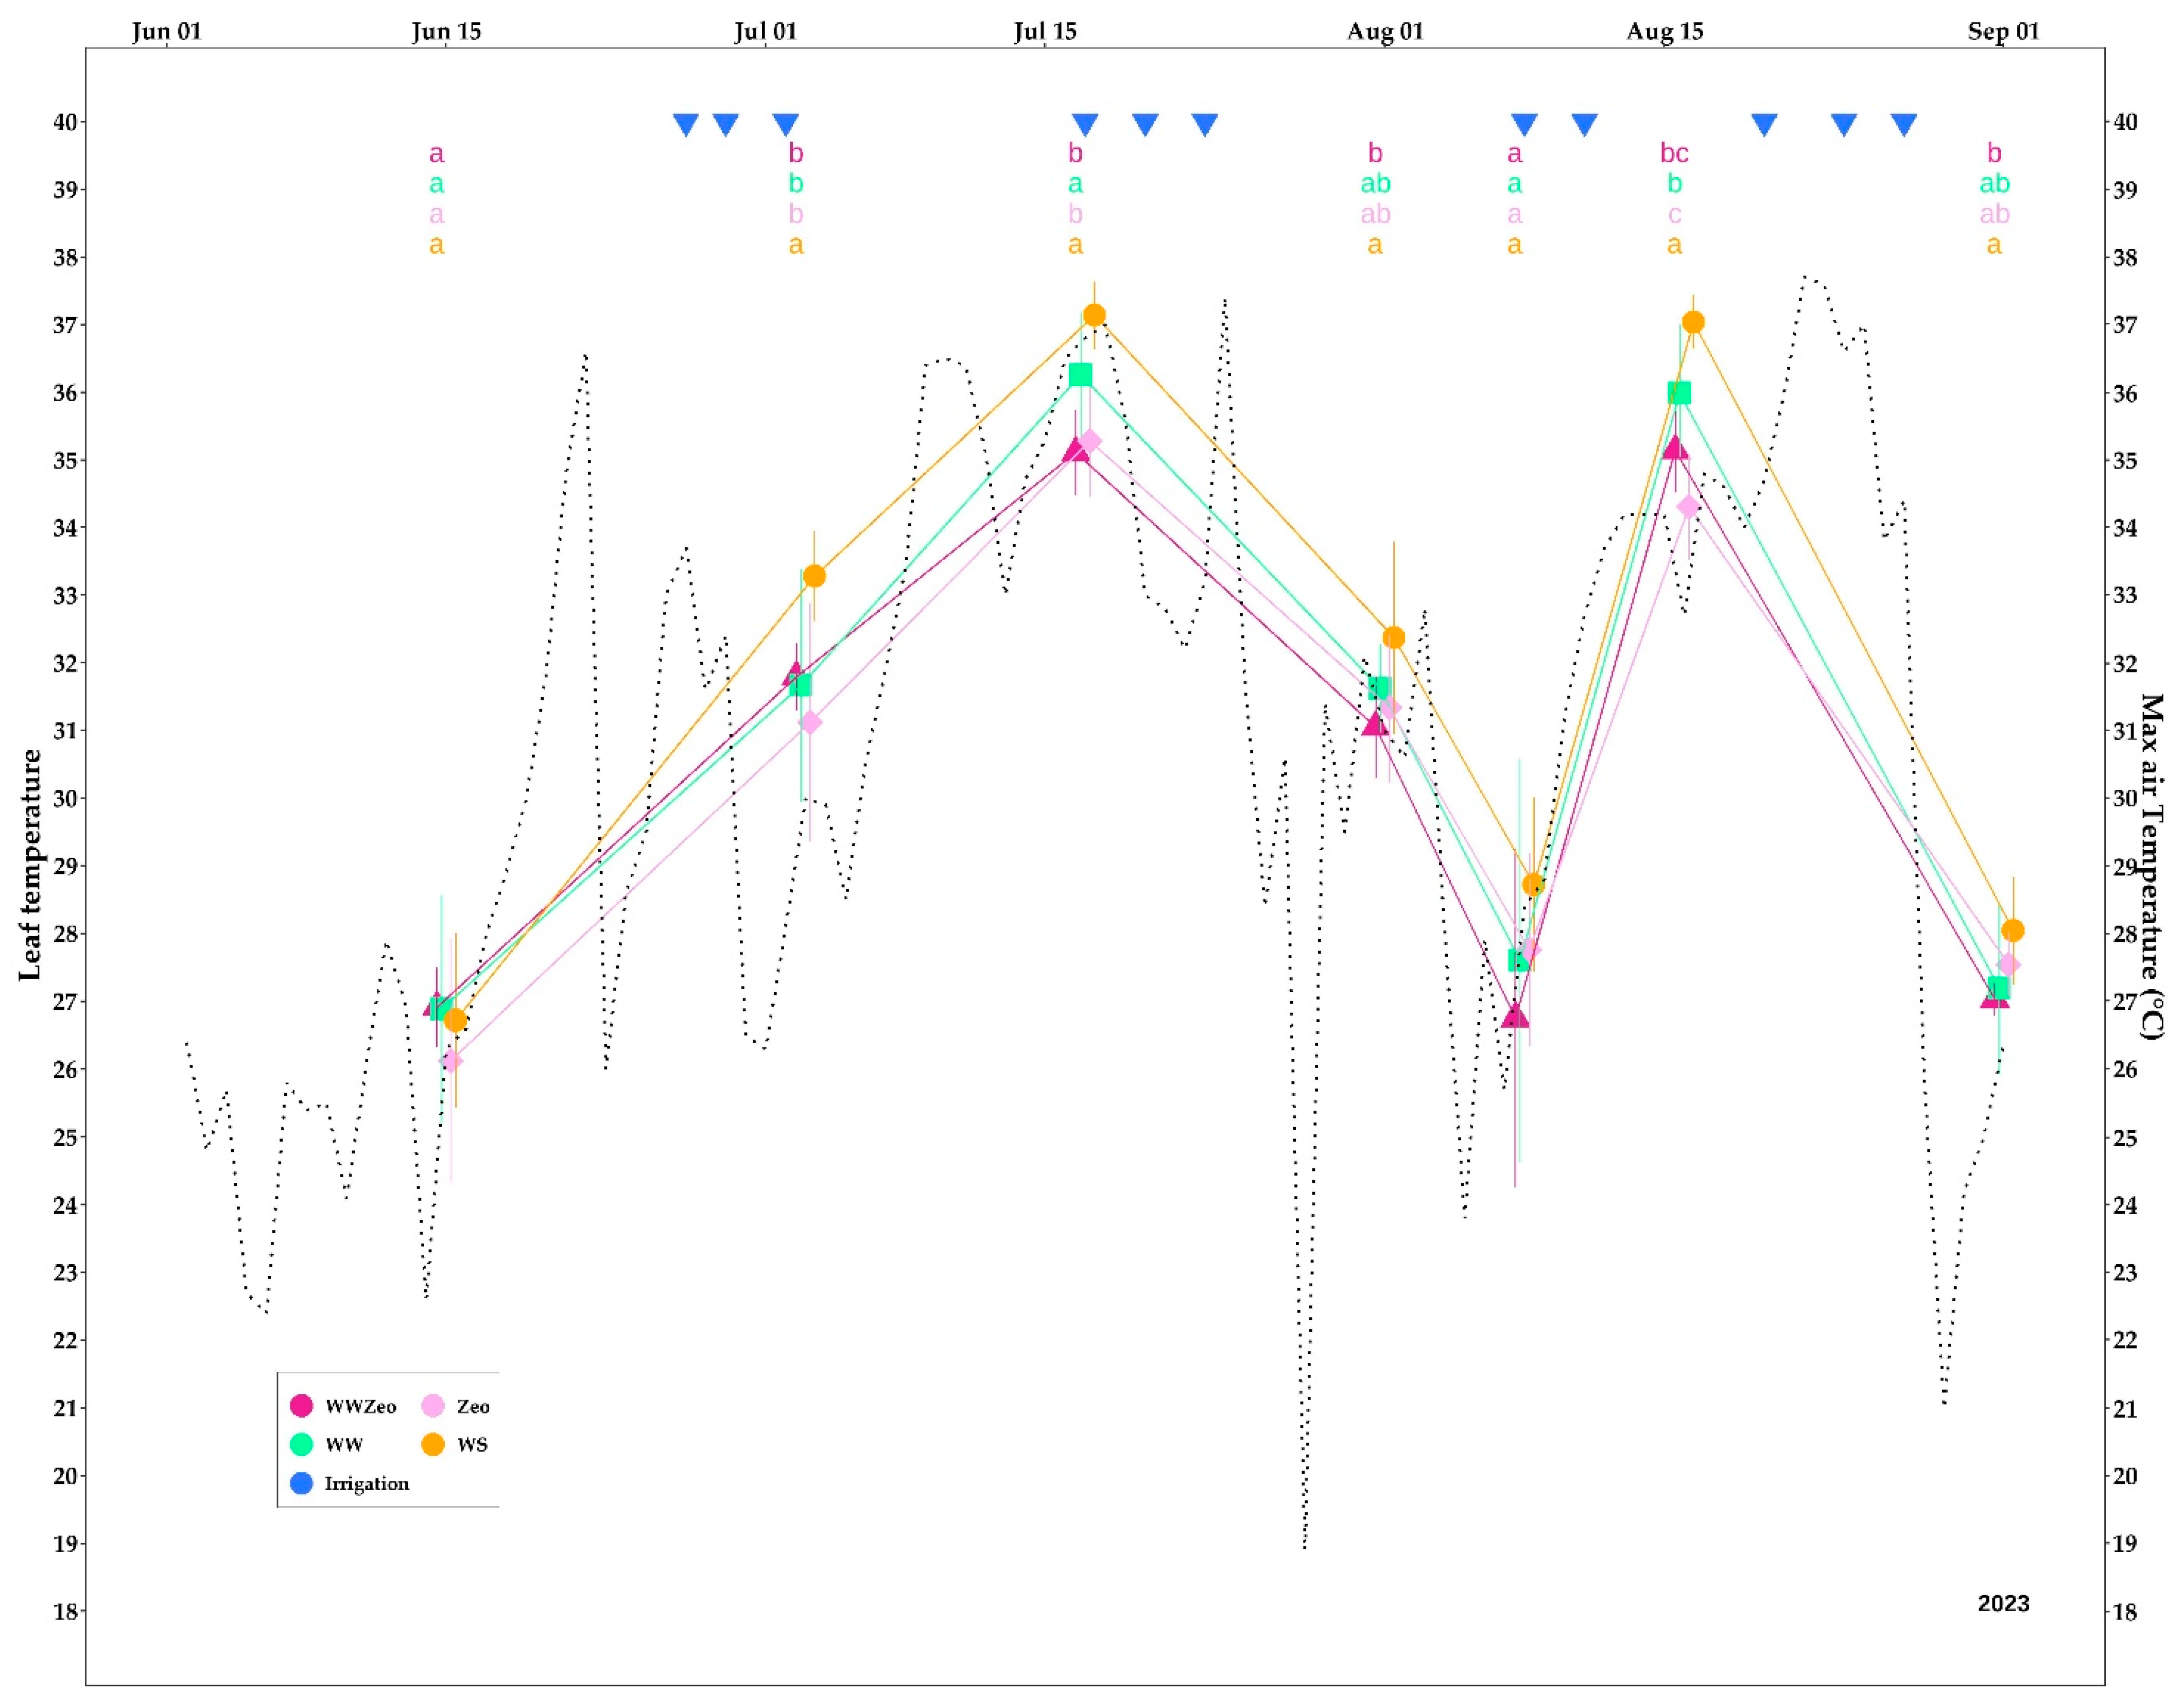Viewport: 2184px width, 1708px height.
Task: Click the green WW square marker near Aug 01
Action: (x=1379, y=688)
